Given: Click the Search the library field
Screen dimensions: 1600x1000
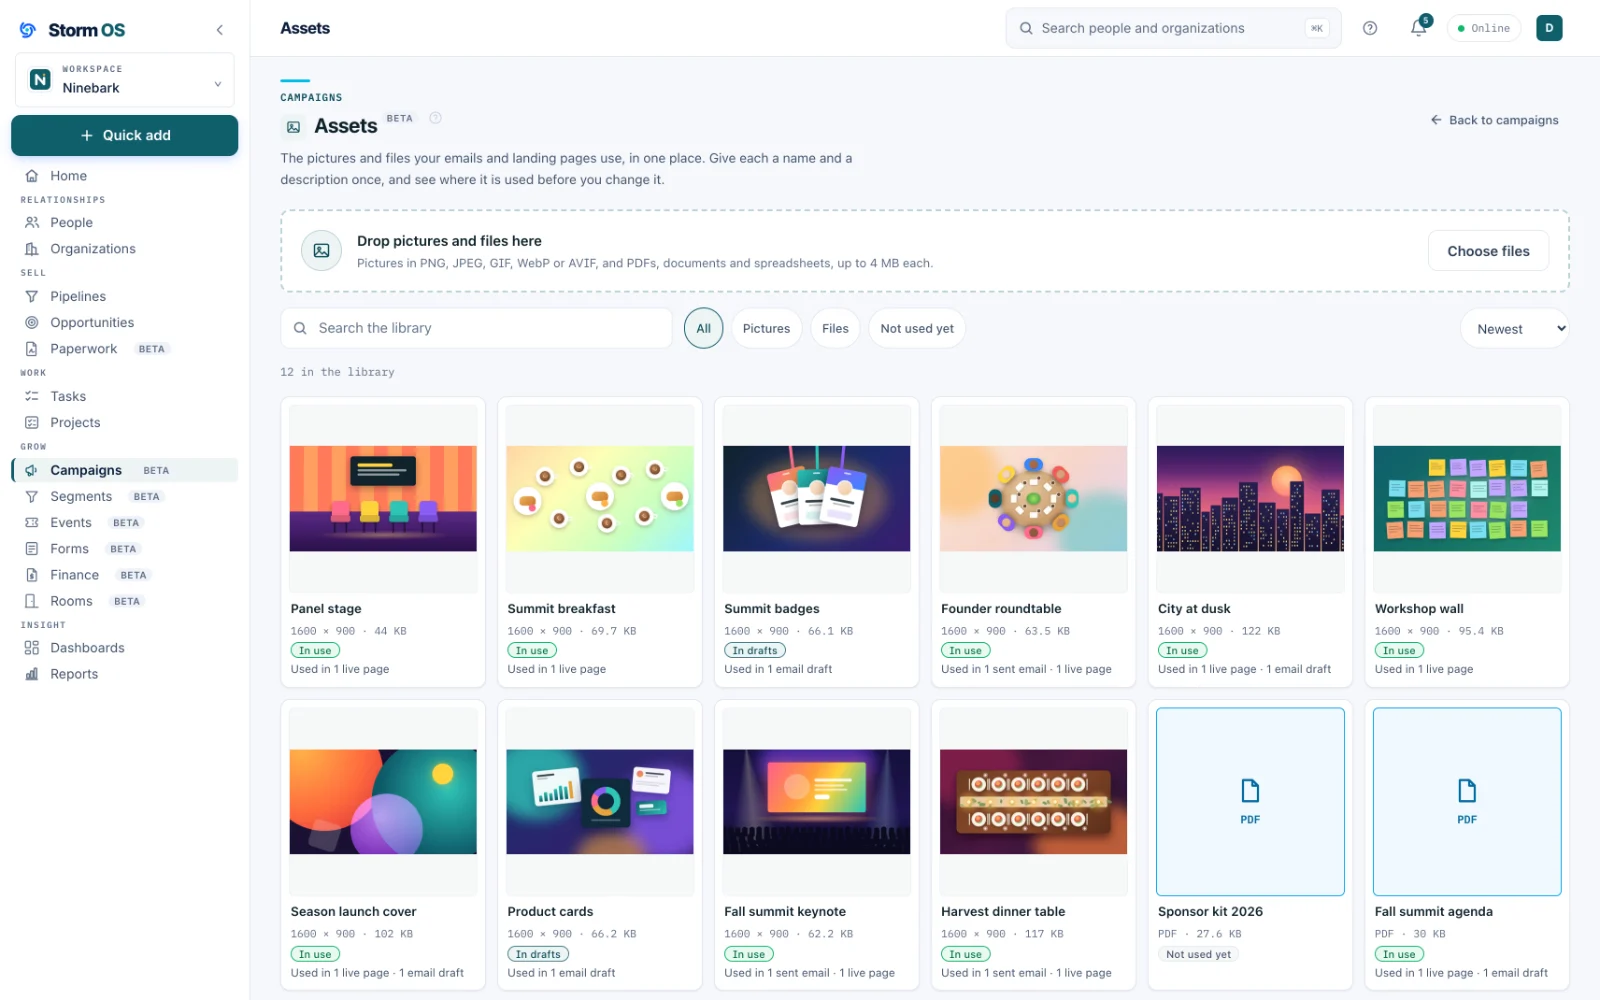Looking at the screenshot, I should point(476,329).
